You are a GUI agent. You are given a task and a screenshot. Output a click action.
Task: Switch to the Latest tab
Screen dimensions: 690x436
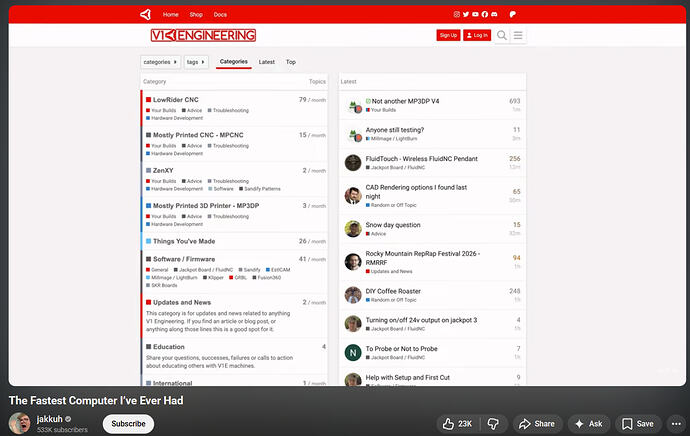[x=267, y=62]
